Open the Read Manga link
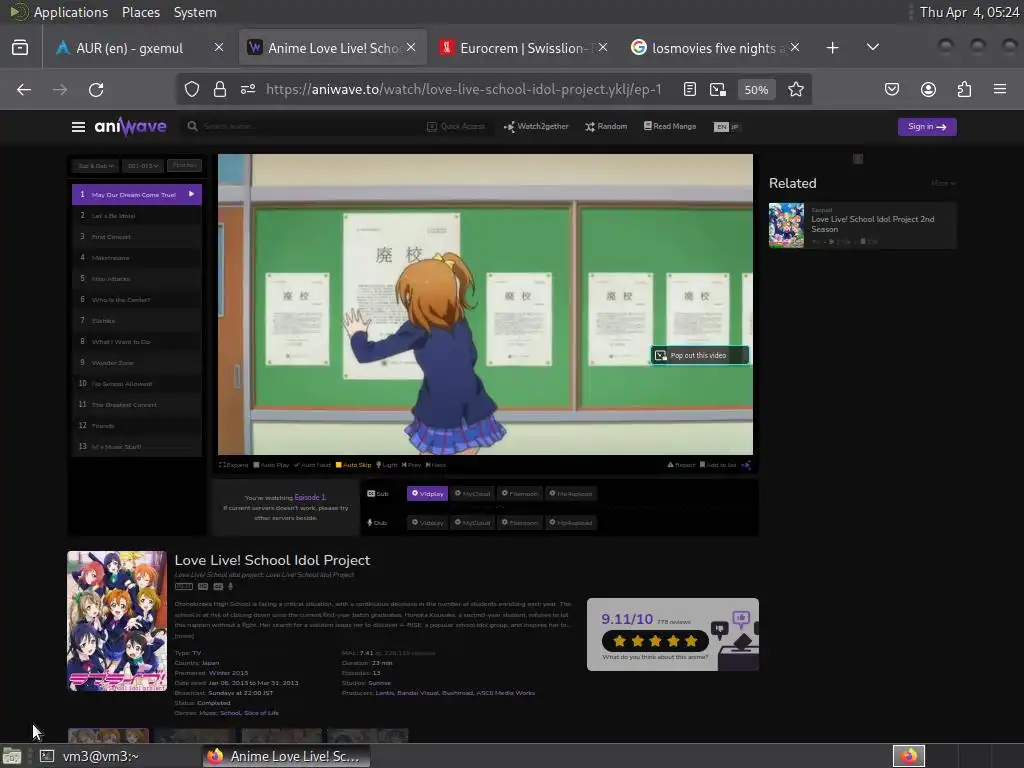The image size is (1024, 768). pyautogui.click(x=670, y=127)
